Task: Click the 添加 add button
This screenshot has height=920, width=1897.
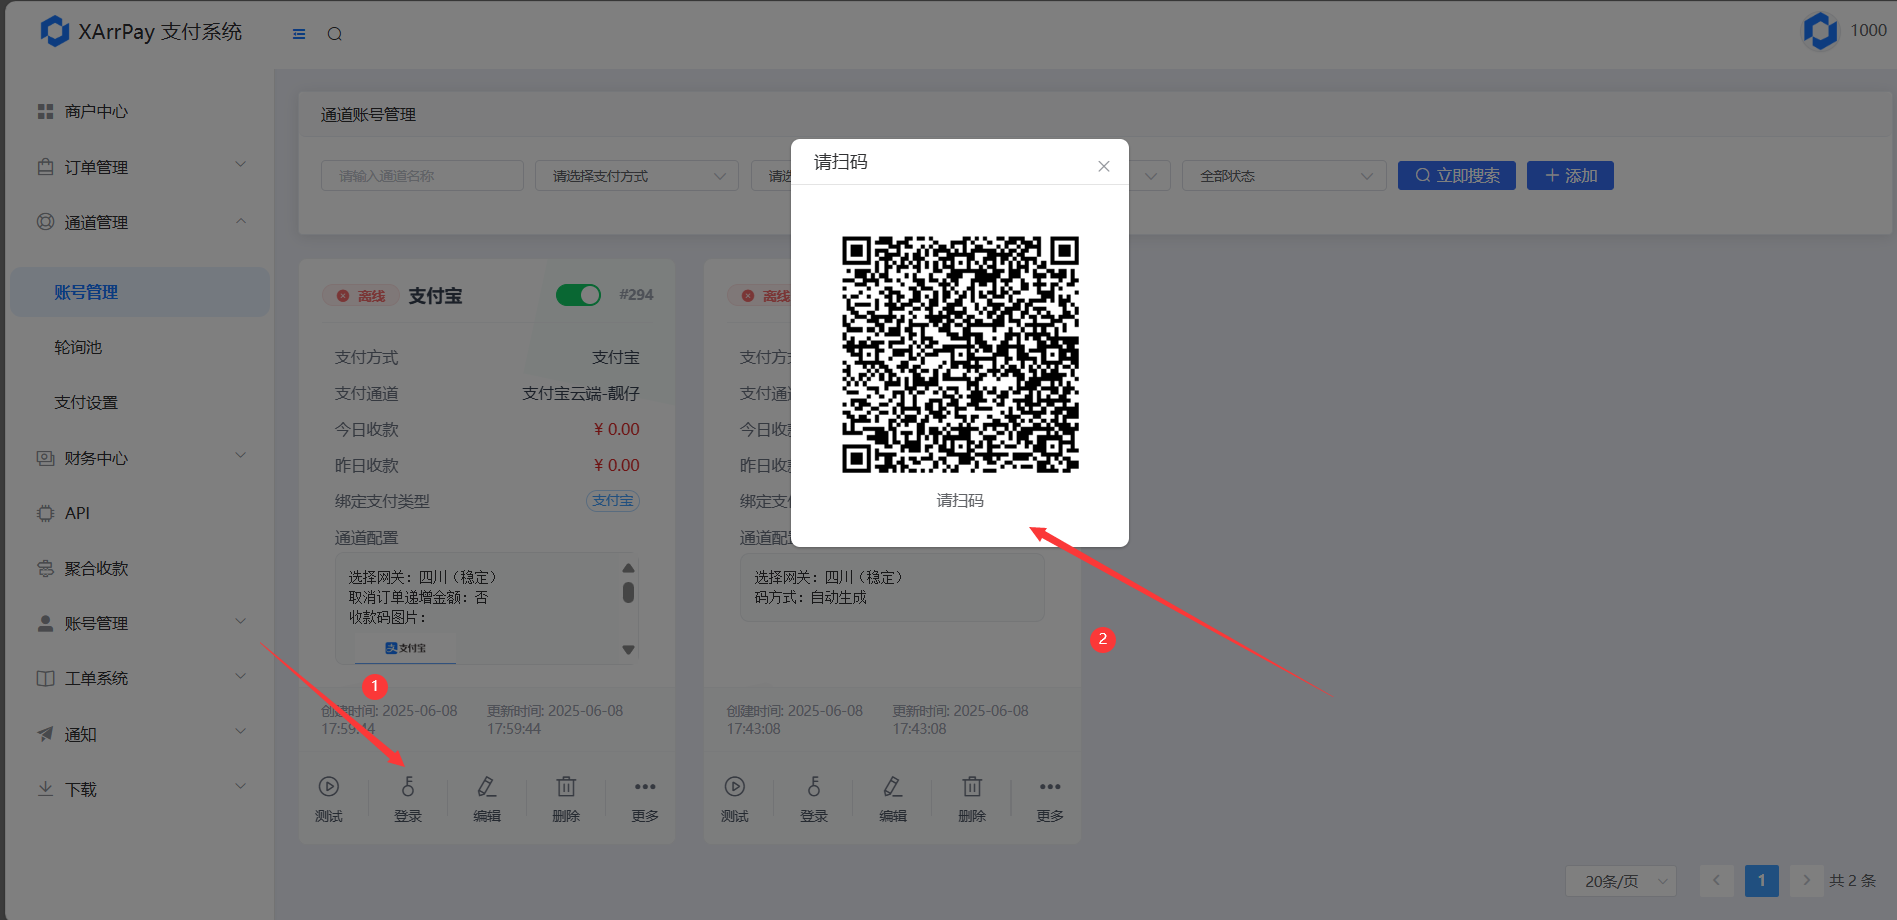Action: [x=1570, y=176]
